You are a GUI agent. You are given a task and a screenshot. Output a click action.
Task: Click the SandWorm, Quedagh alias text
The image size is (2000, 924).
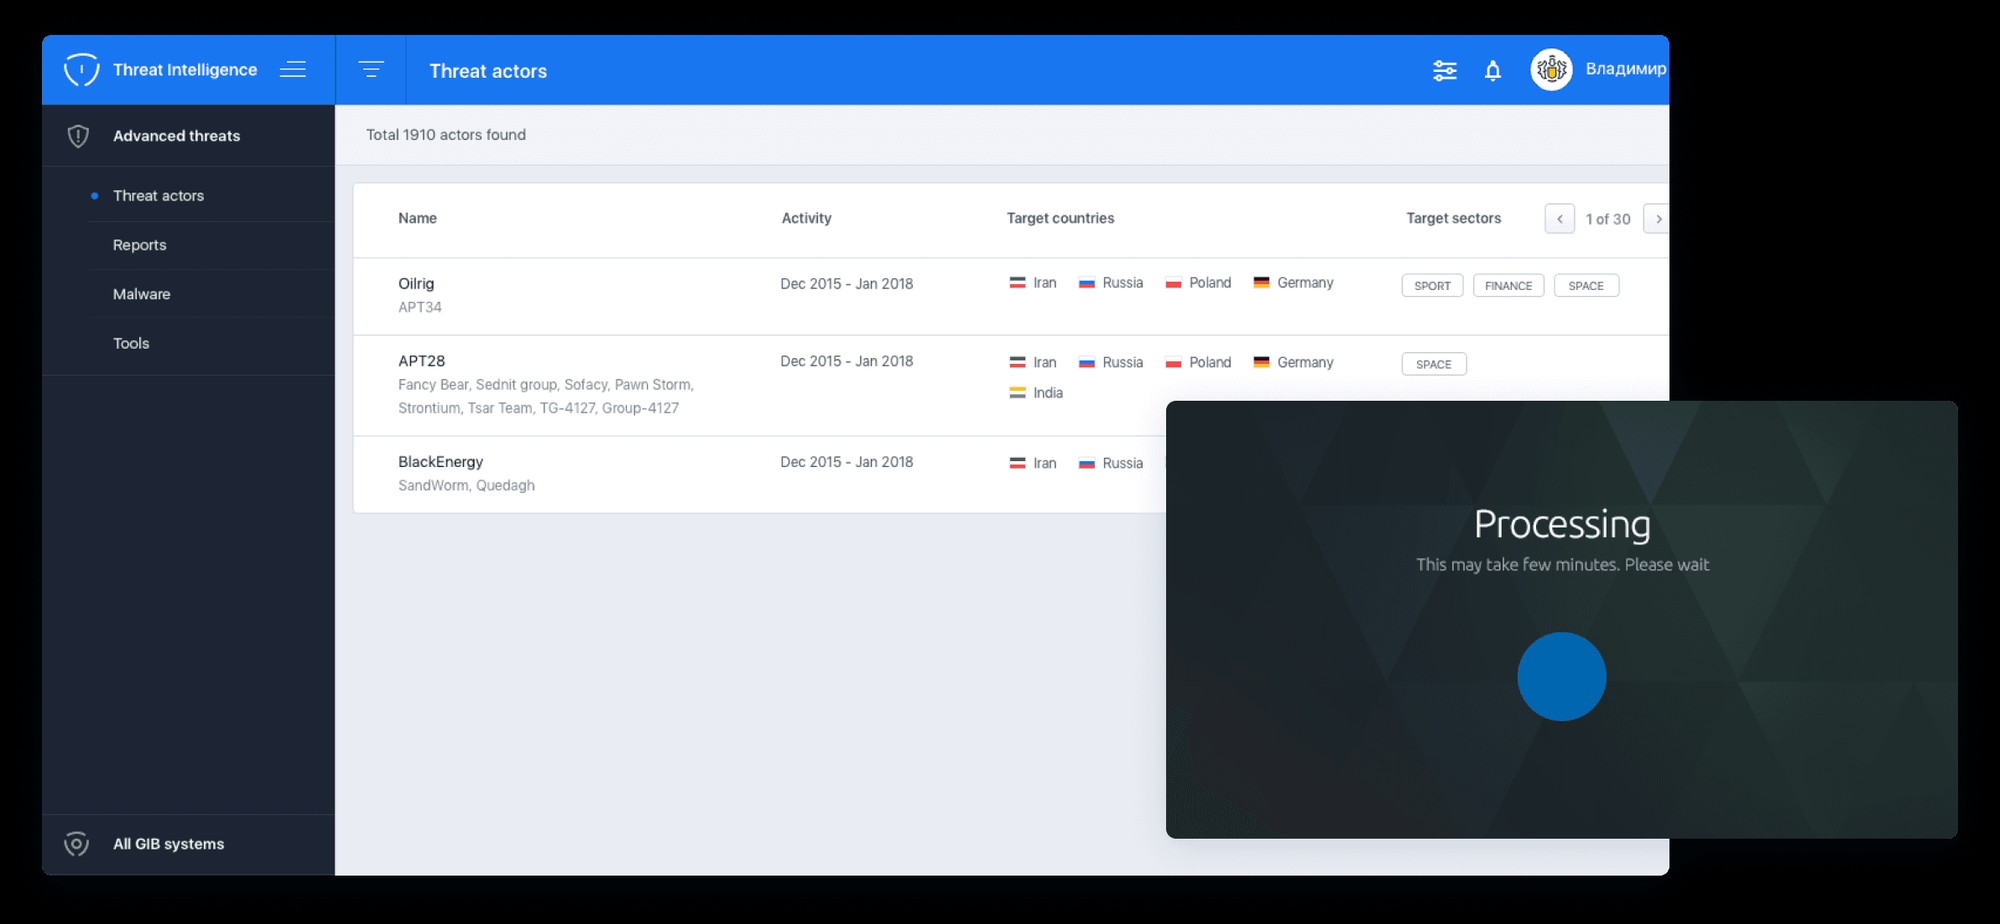point(466,485)
